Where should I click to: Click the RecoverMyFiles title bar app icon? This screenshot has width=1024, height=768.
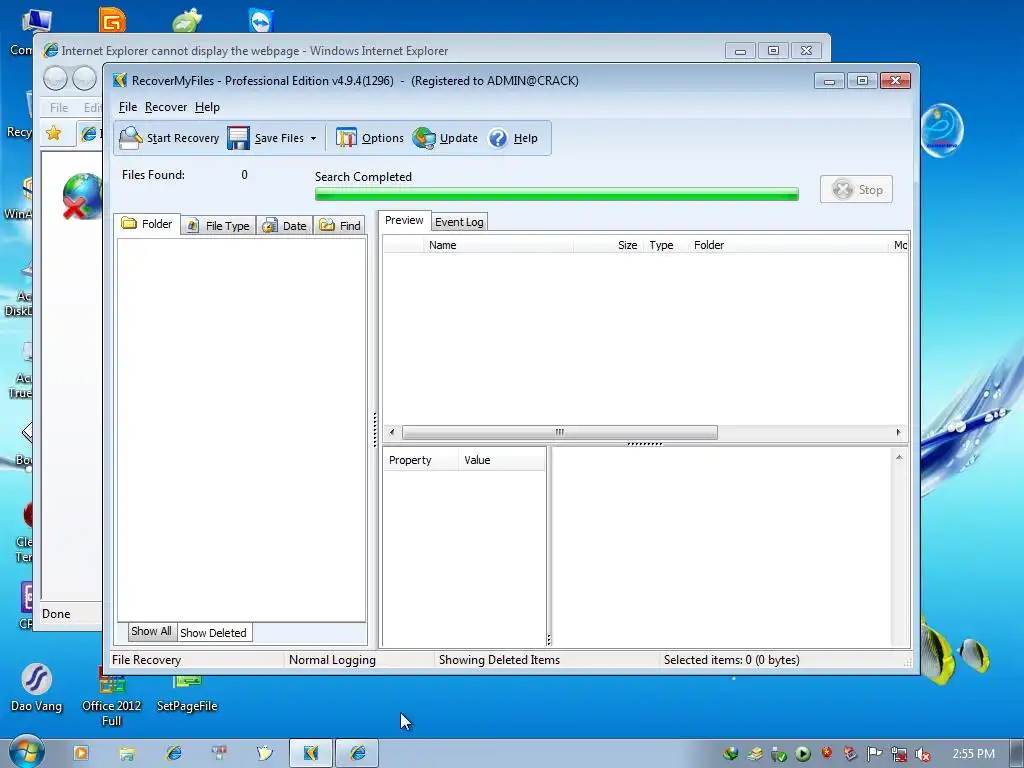click(x=120, y=80)
